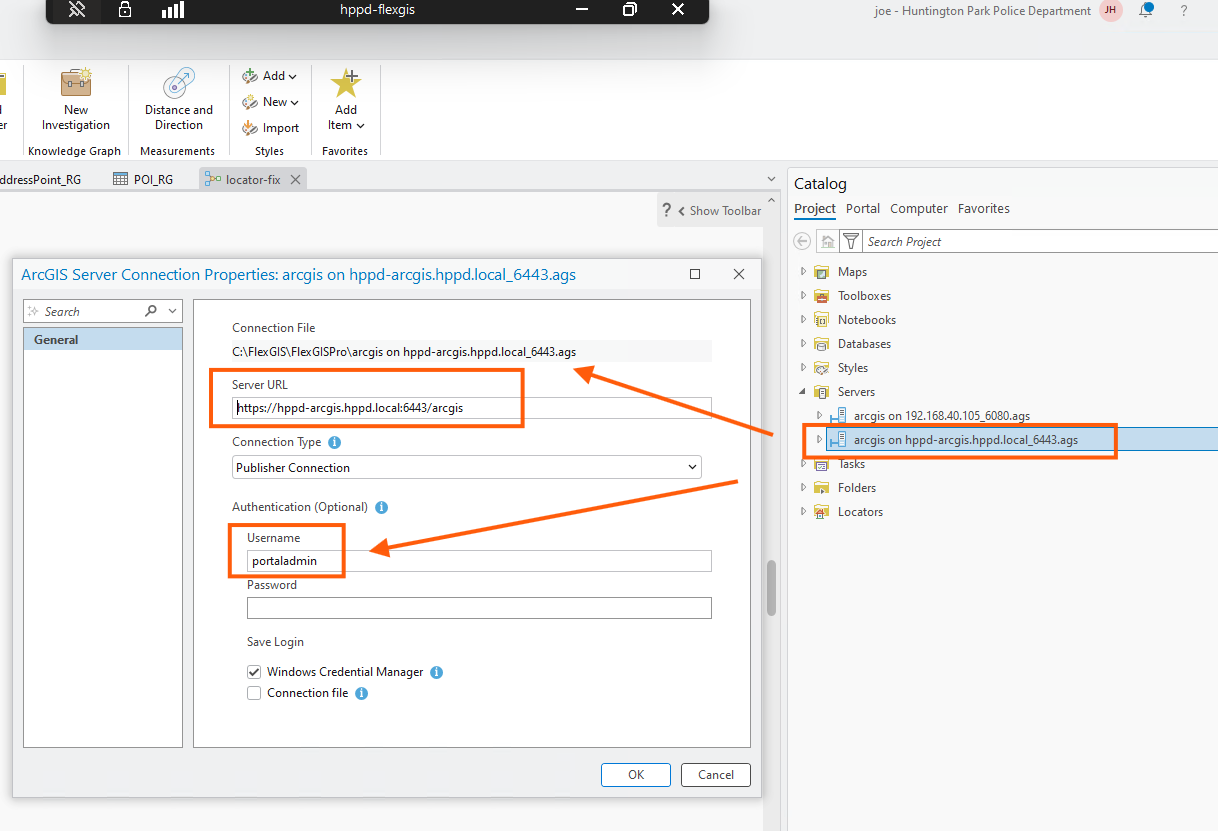Select the POI_RG view tab
The image size is (1218, 831).
(x=143, y=180)
